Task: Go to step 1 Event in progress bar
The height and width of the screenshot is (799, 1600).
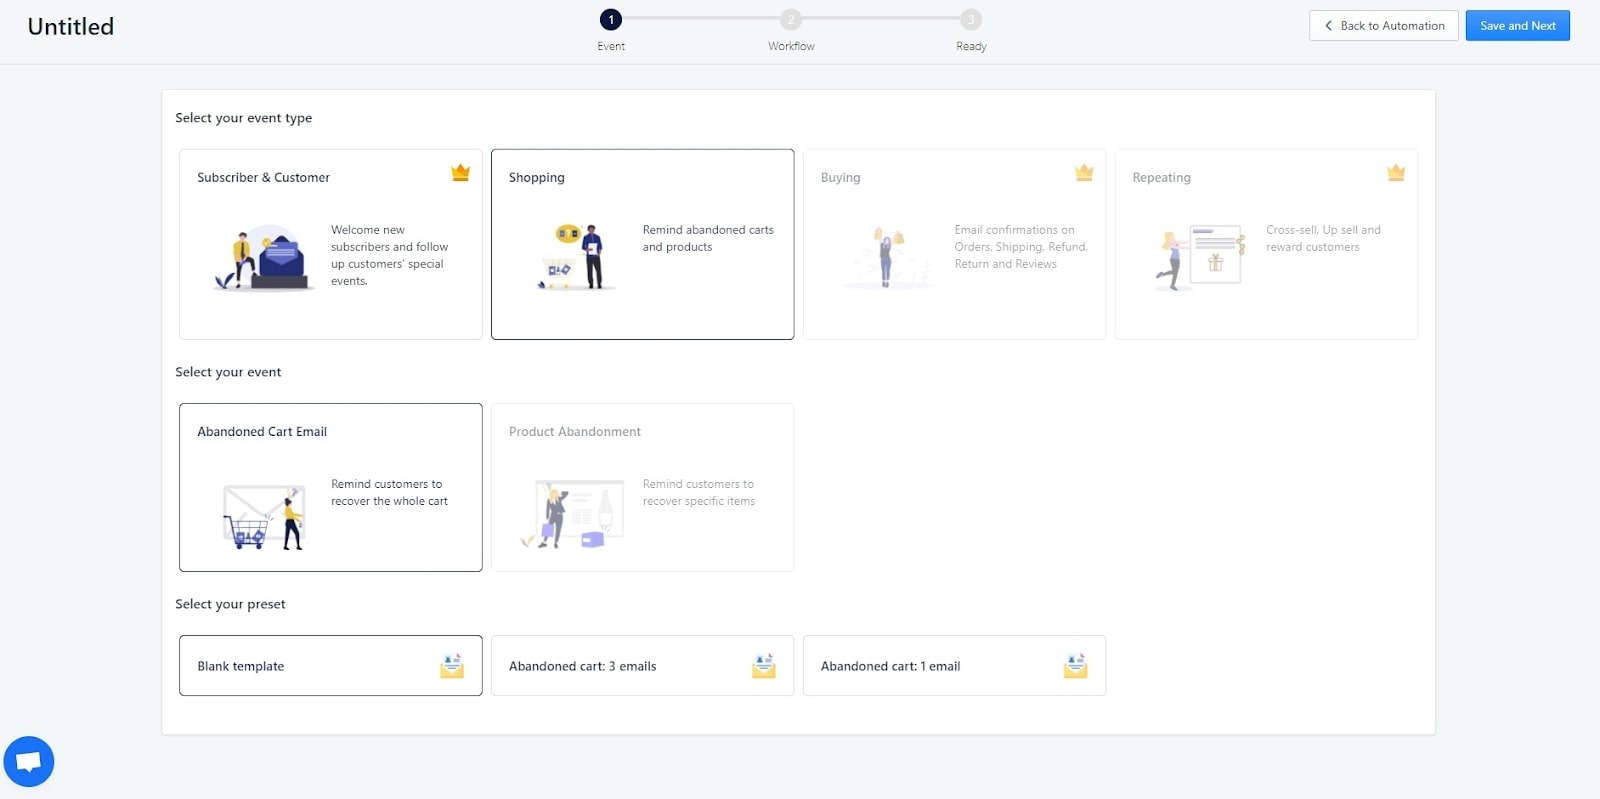Action: pyautogui.click(x=611, y=20)
